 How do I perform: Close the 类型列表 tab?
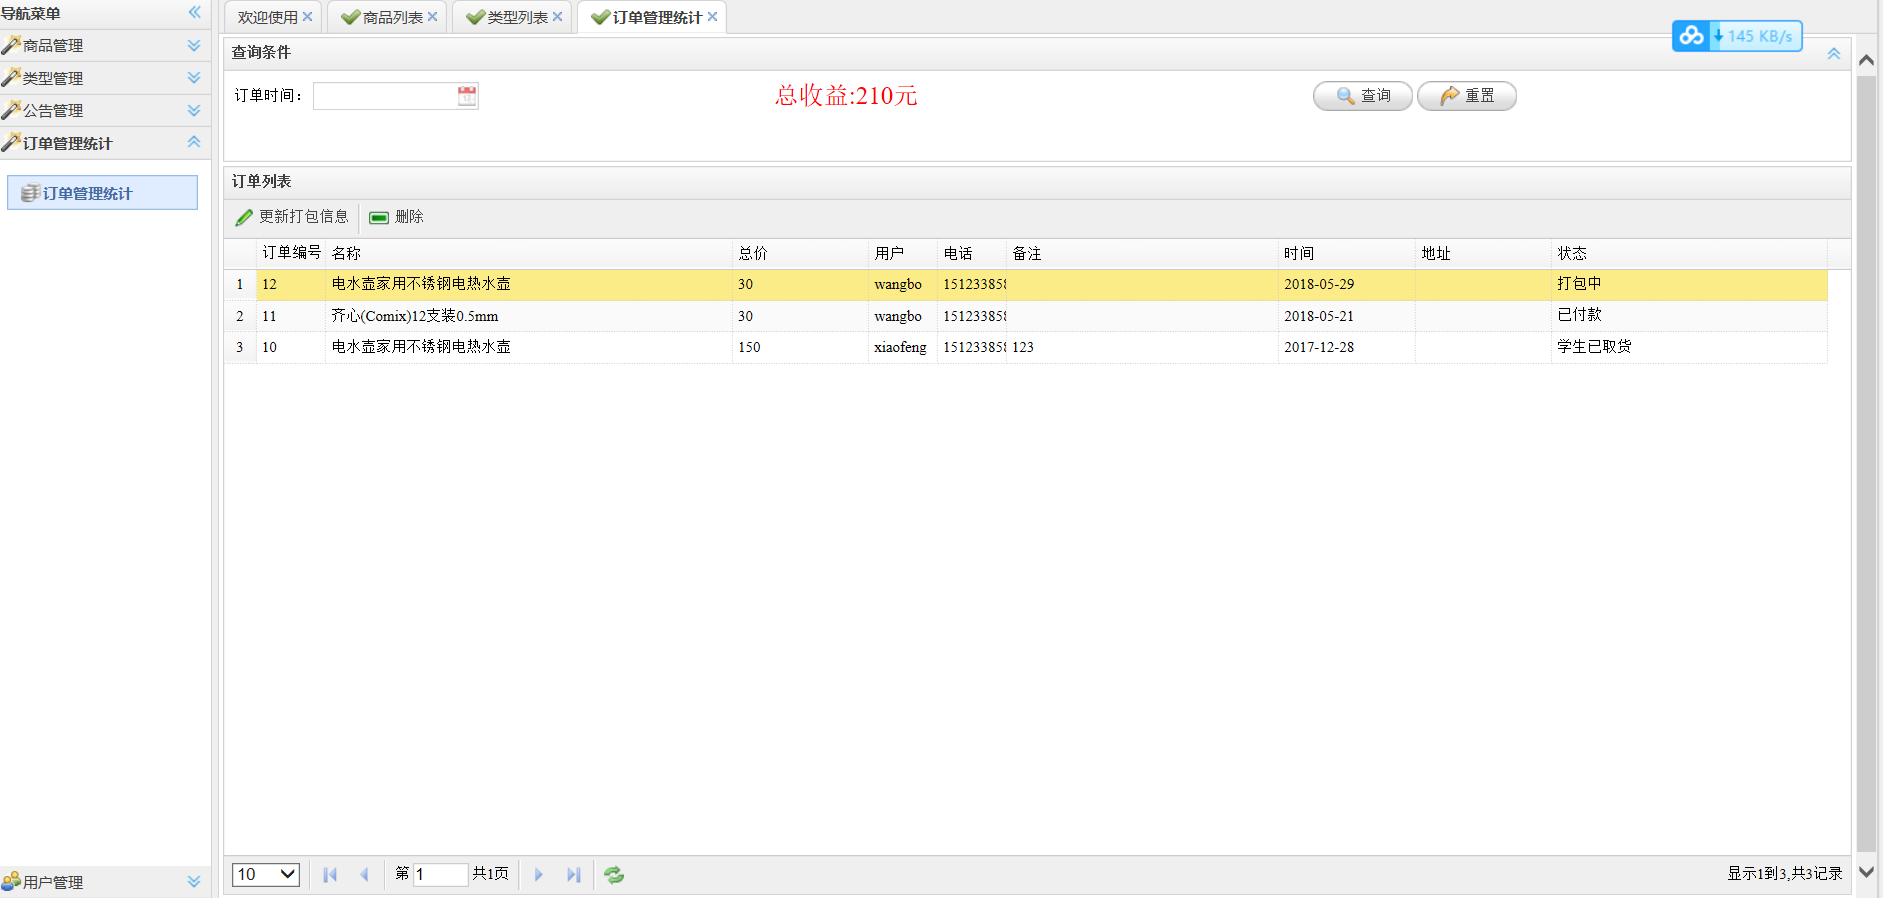557,17
